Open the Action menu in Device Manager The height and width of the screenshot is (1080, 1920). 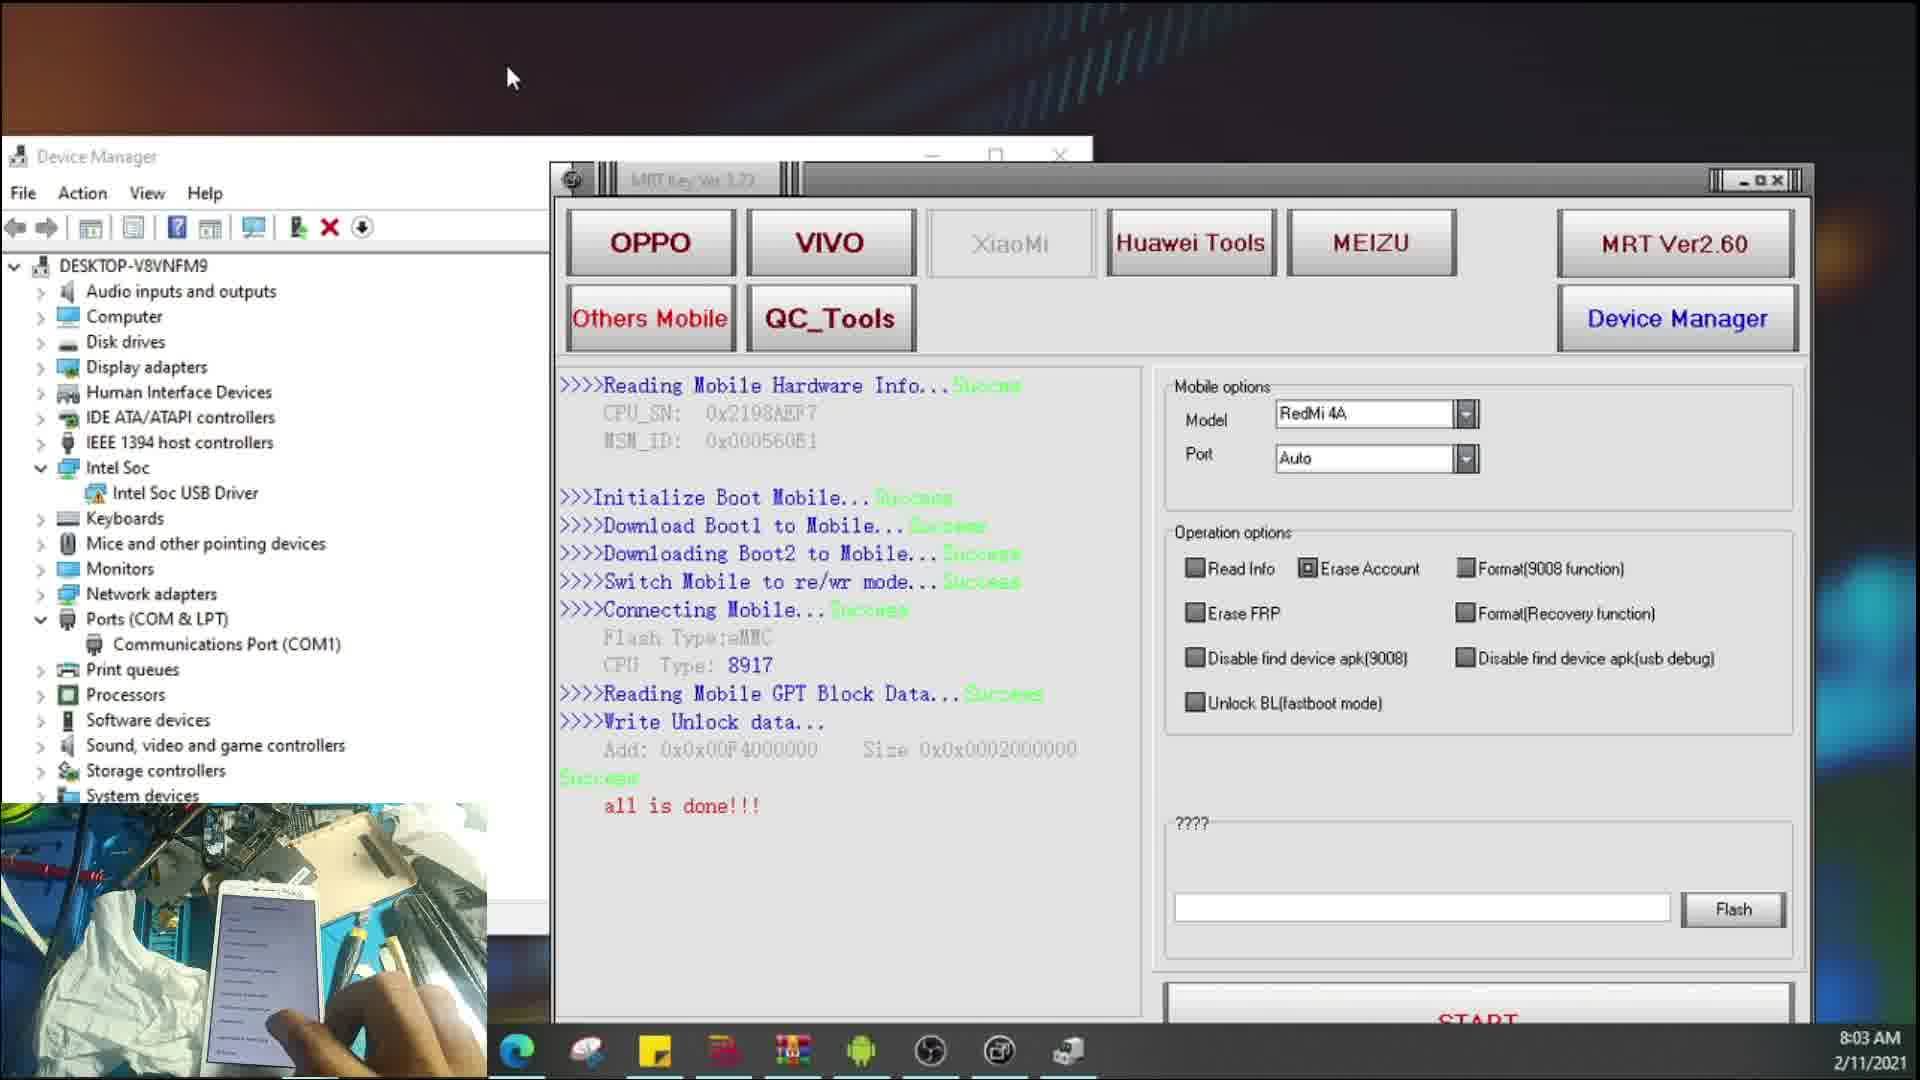tap(82, 193)
